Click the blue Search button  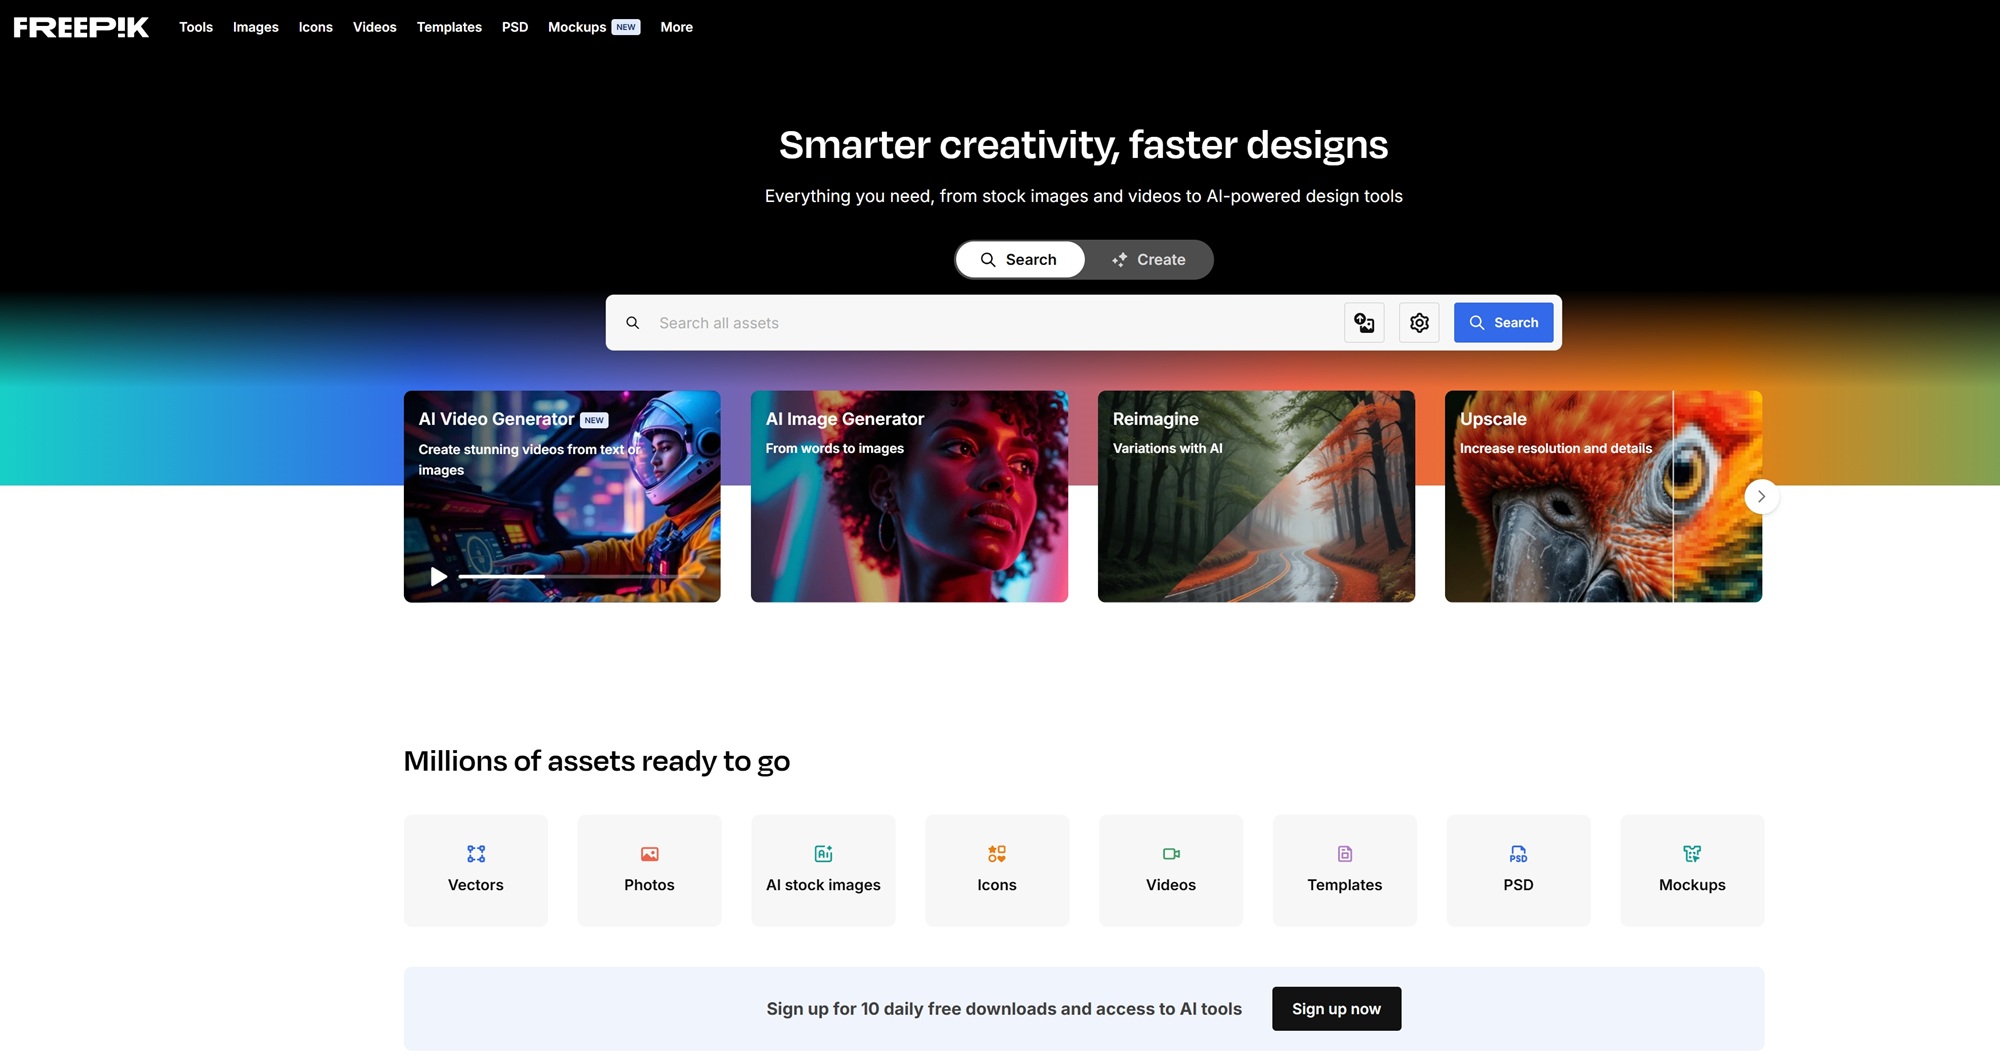point(1503,322)
